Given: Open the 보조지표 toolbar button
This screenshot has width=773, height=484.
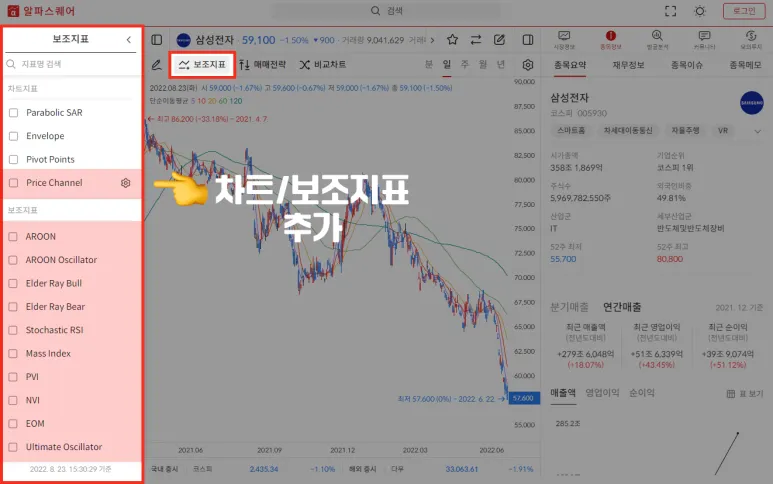Looking at the screenshot, I should (202, 65).
